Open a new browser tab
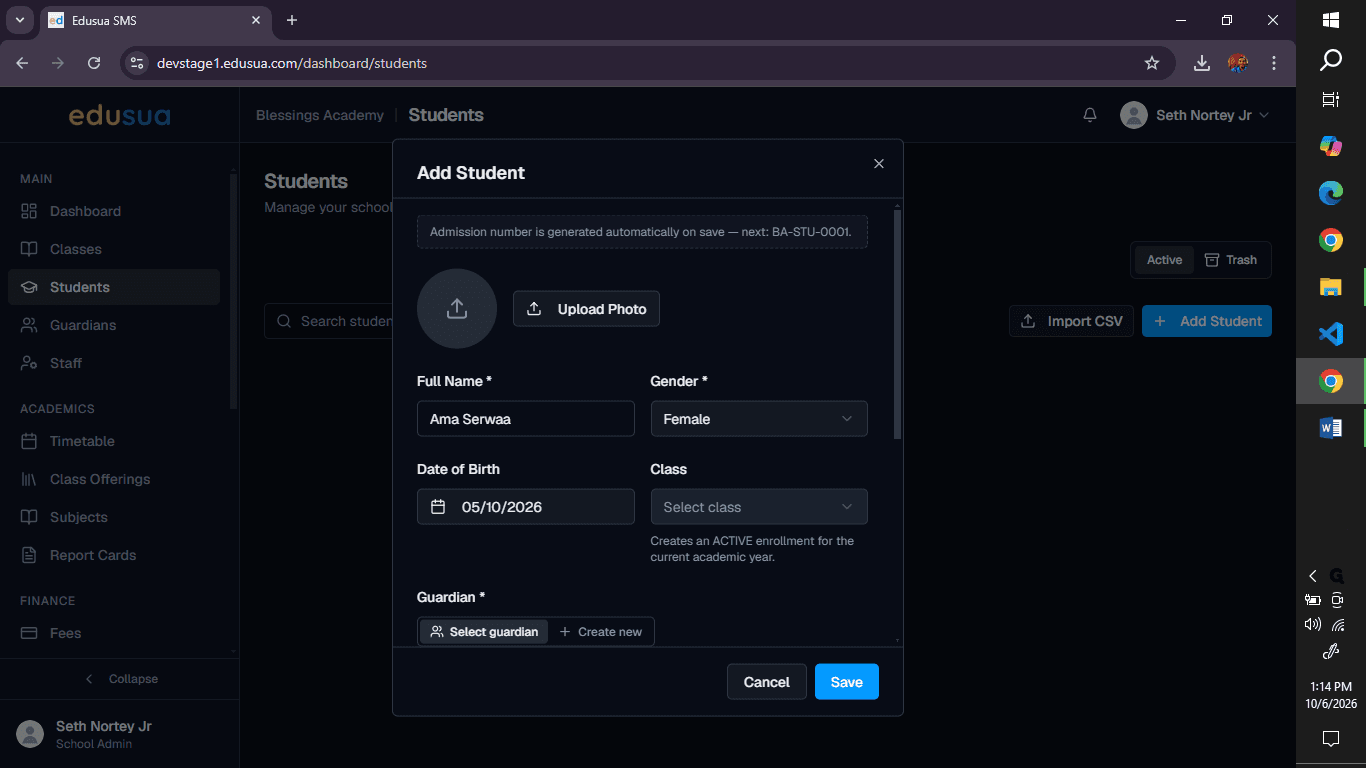1366x768 pixels. (292, 20)
